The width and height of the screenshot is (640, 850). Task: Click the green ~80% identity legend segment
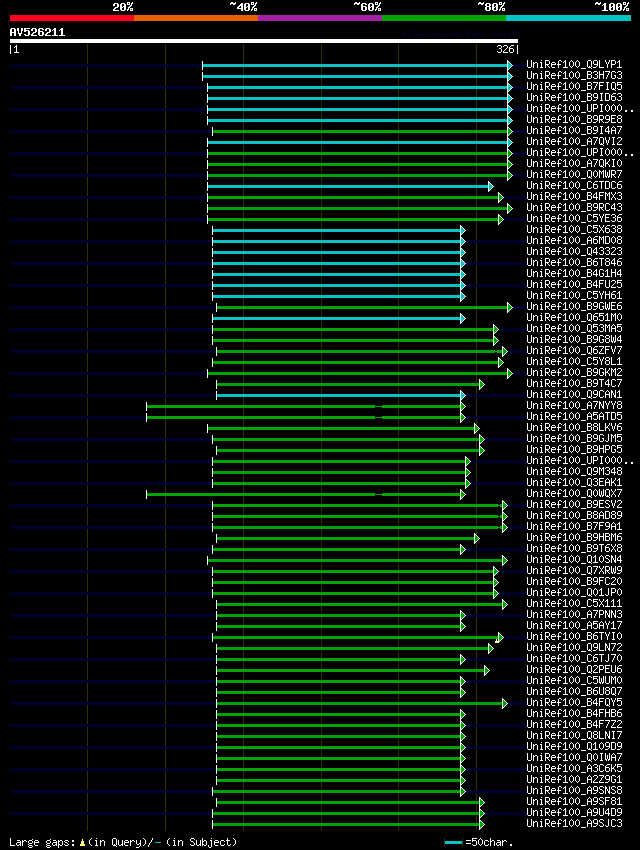(444, 18)
